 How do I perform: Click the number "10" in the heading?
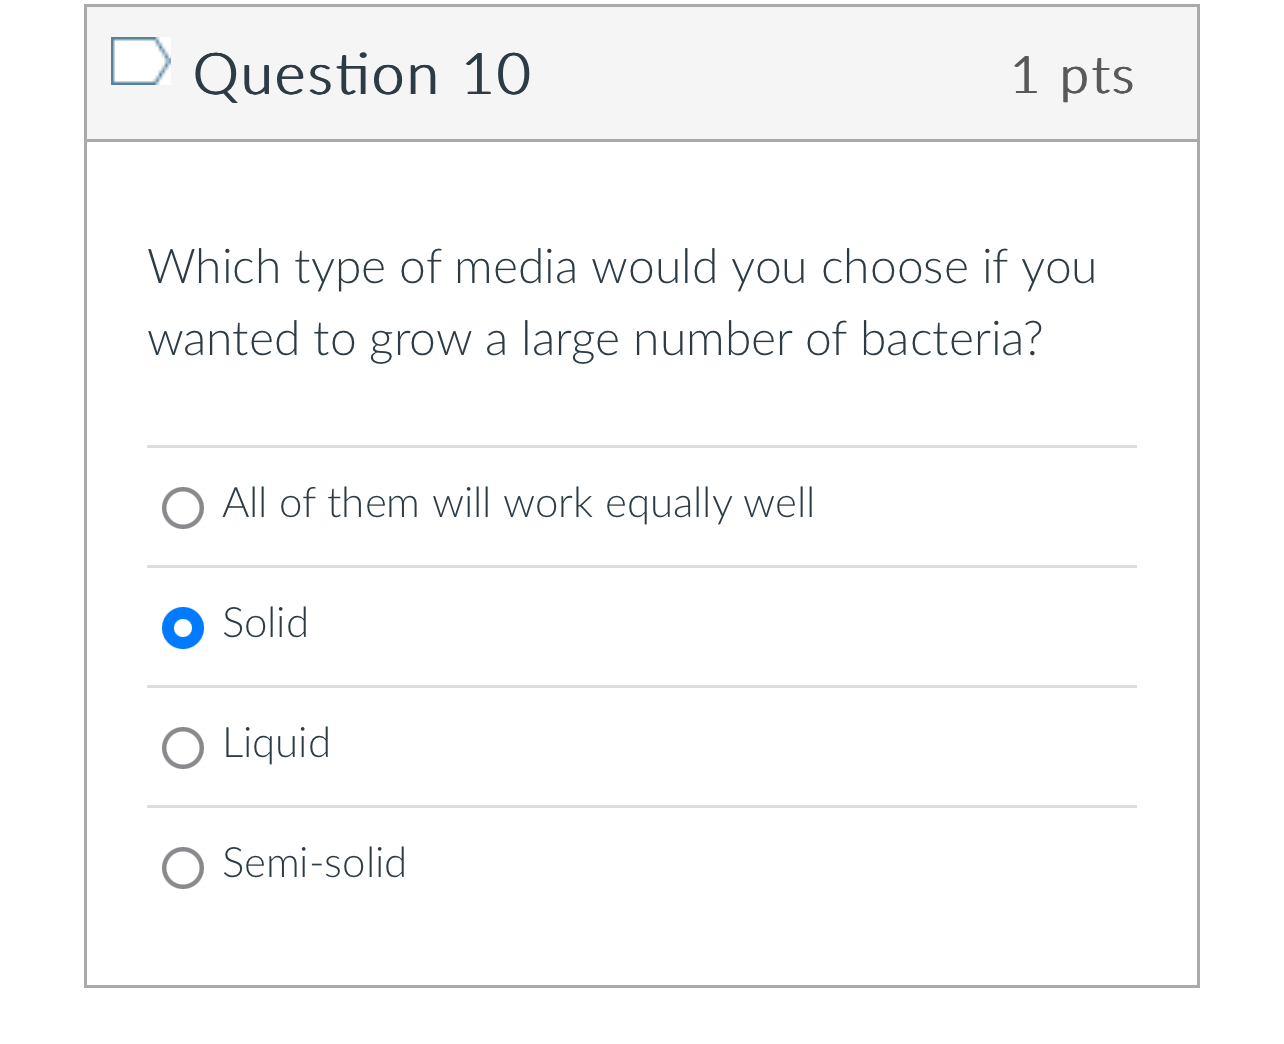[496, 75]
